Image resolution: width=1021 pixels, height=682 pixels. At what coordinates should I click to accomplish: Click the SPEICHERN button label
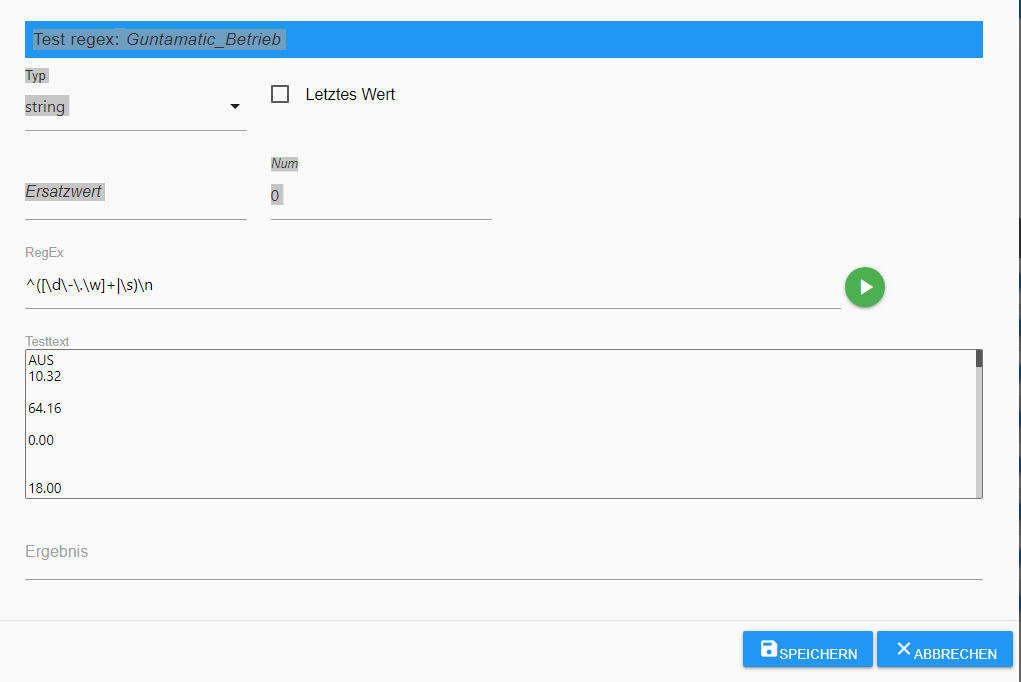coord(818,654)
